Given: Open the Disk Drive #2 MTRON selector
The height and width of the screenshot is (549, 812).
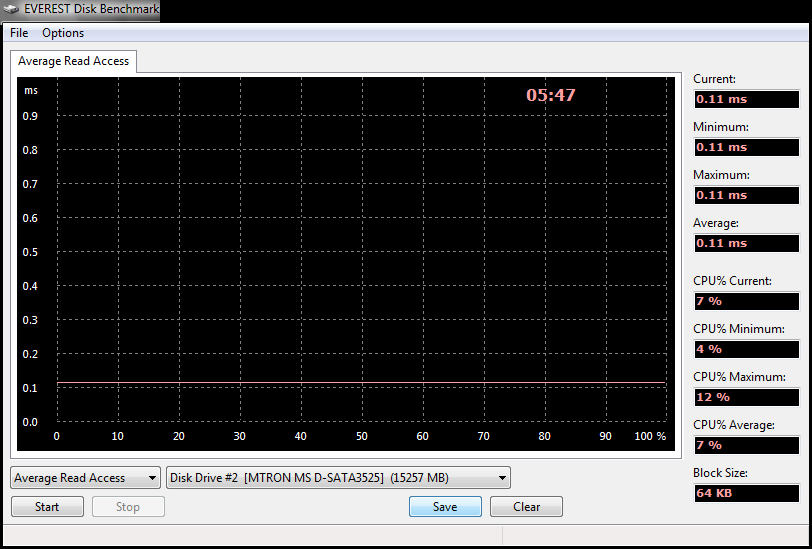Looking at the screenshot, I should pos(338,478).
